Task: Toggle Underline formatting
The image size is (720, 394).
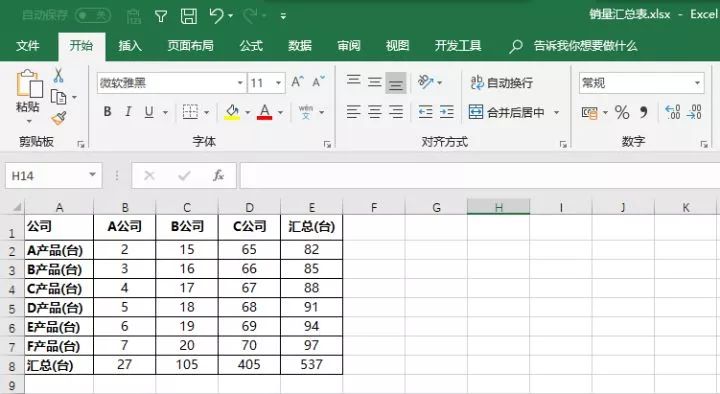Action: (x=149, y=112)
